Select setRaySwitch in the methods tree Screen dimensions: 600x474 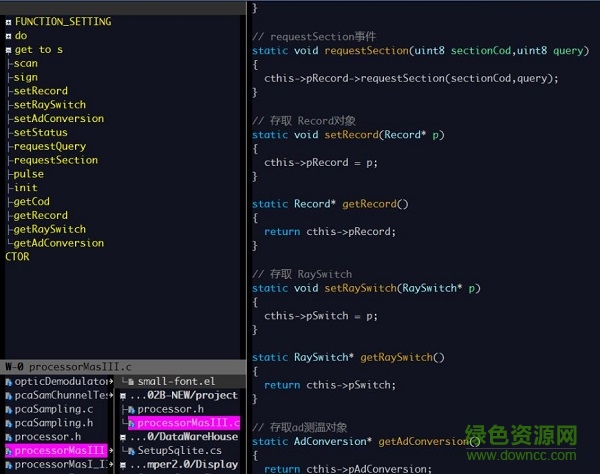(x=50, y=105)
